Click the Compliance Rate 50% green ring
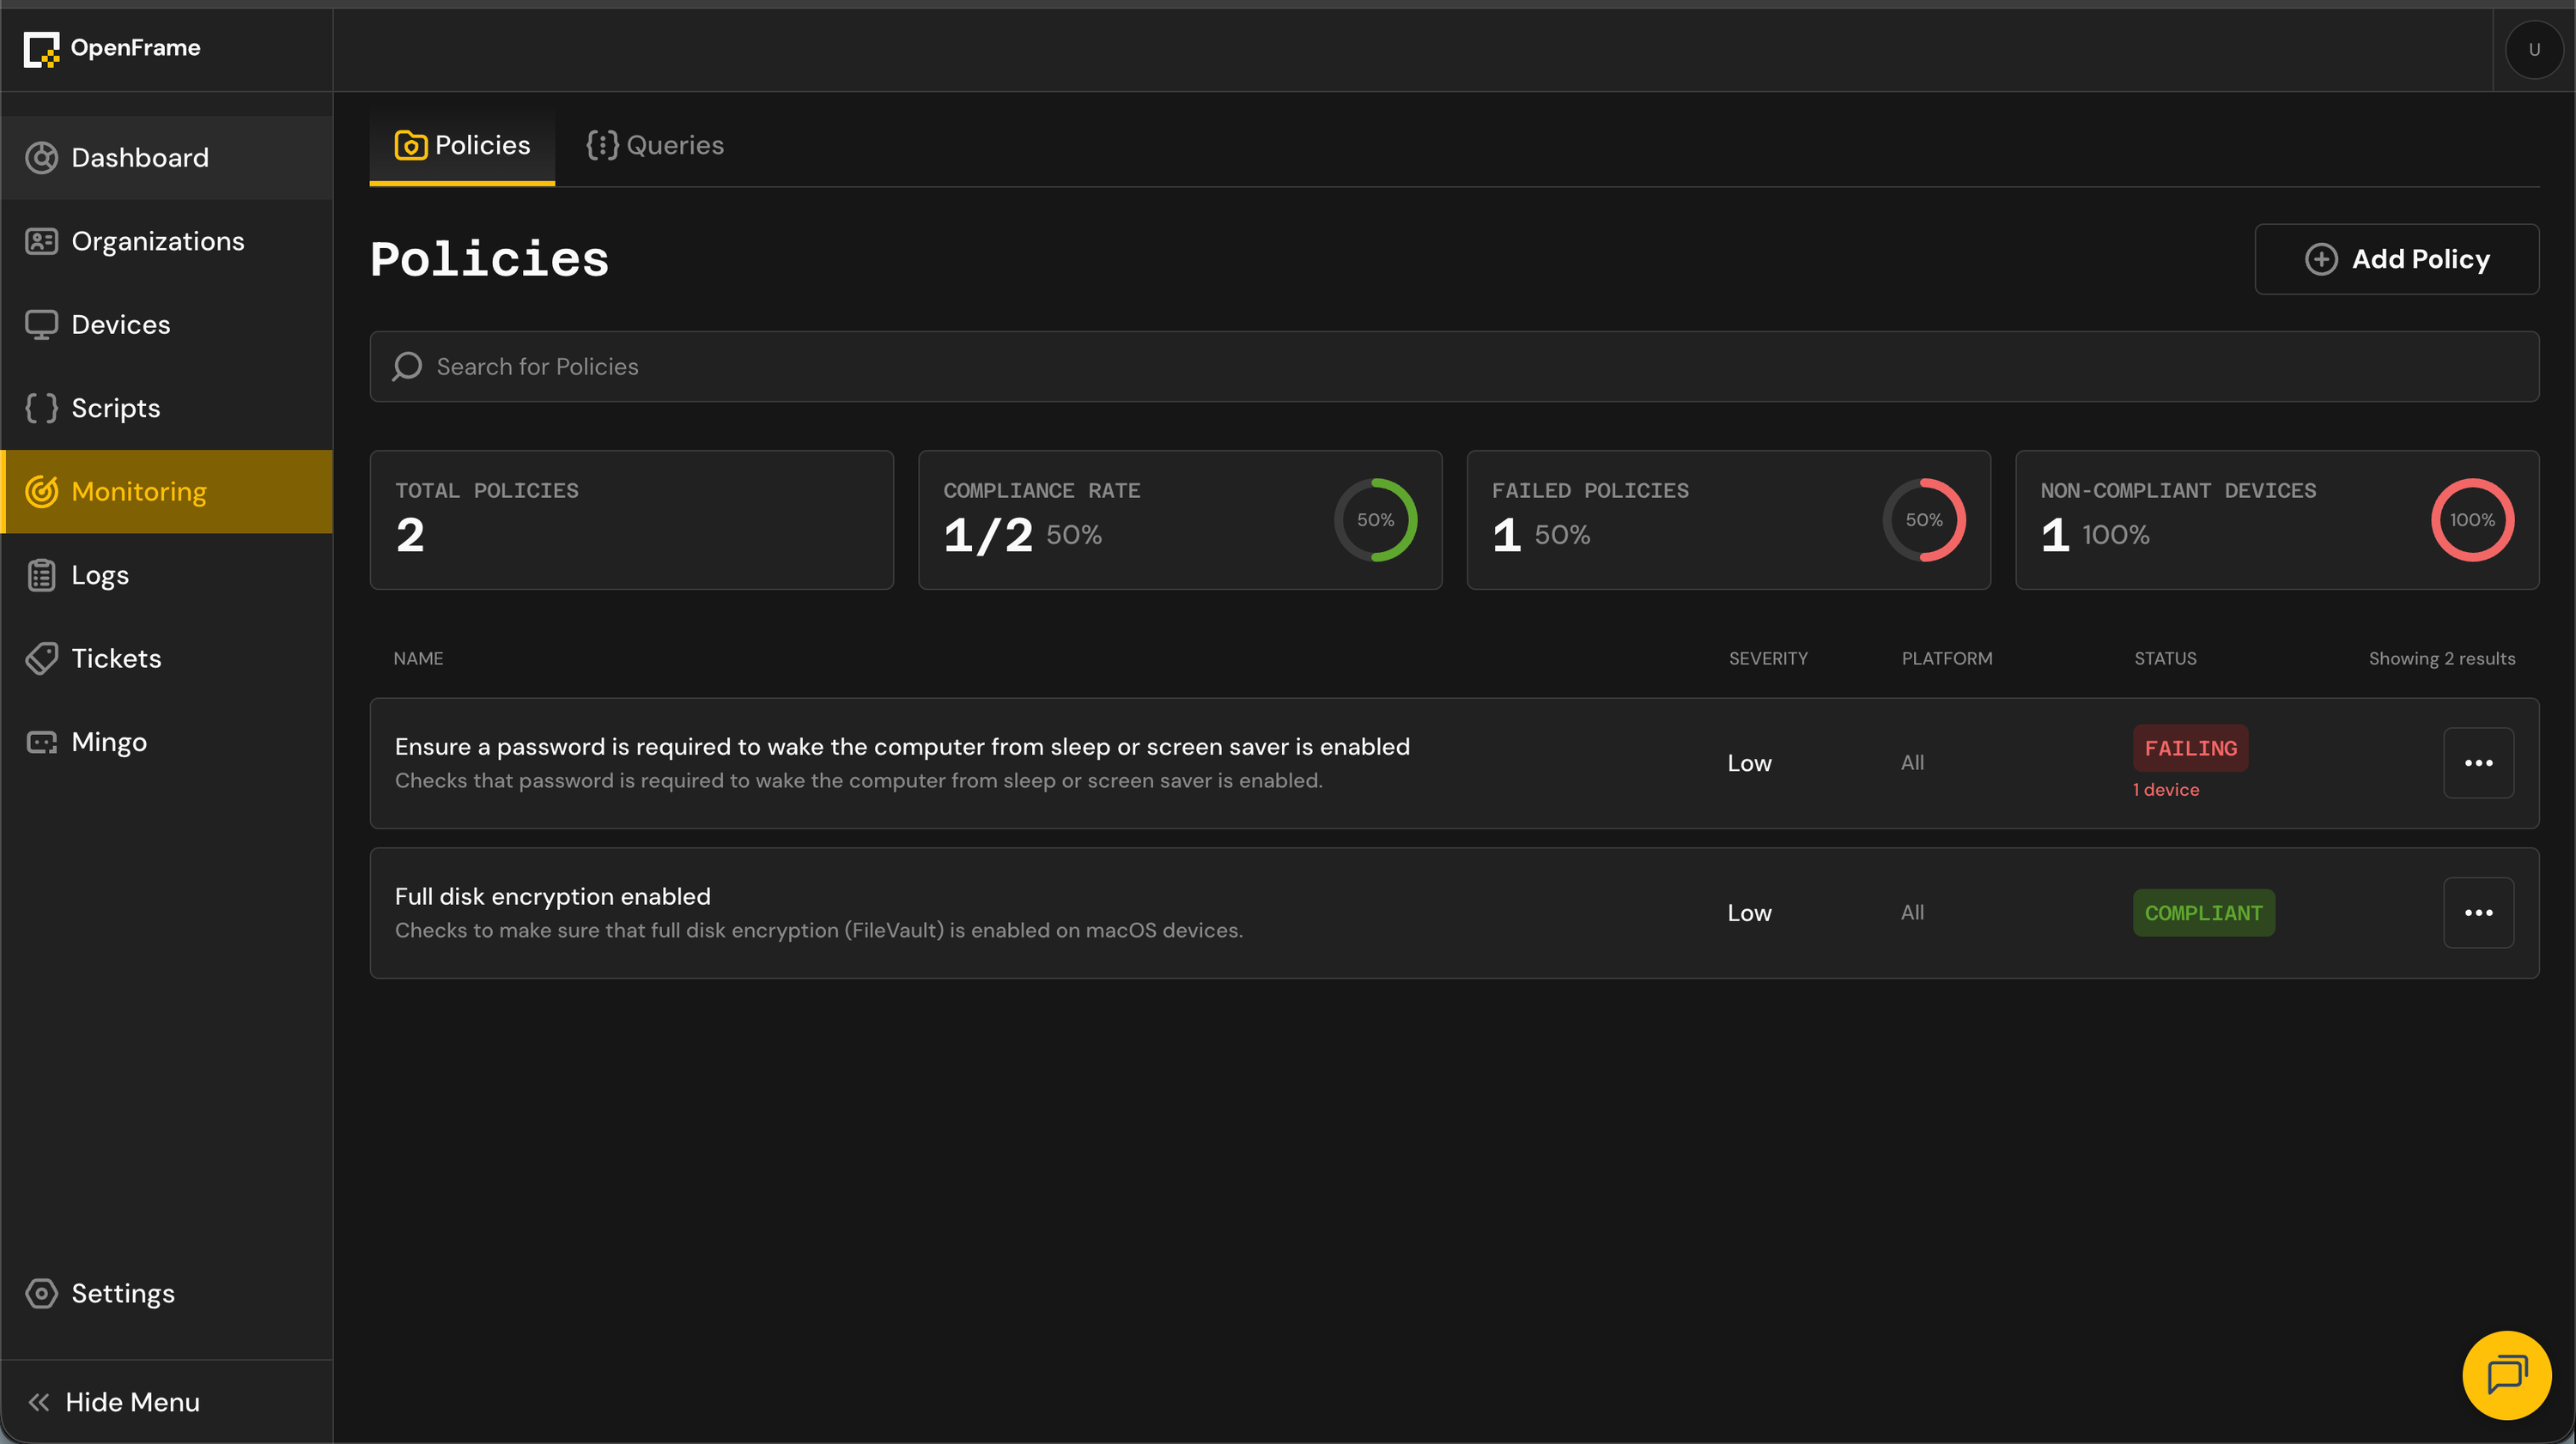 point(1375,520)
